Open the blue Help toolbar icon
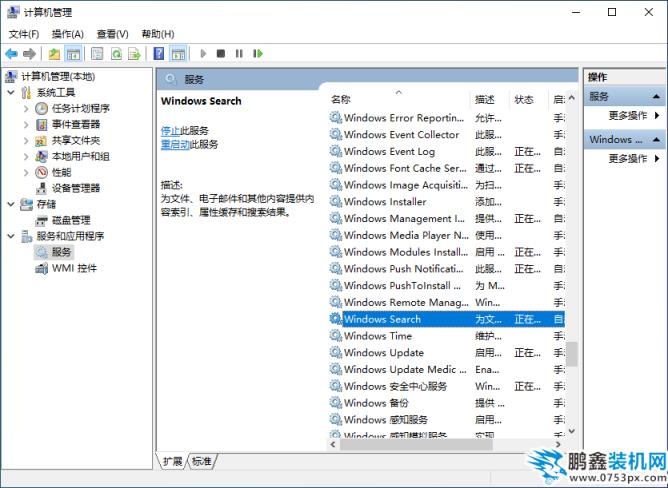Viewport: 668px width, 488px height. point(158,54)
